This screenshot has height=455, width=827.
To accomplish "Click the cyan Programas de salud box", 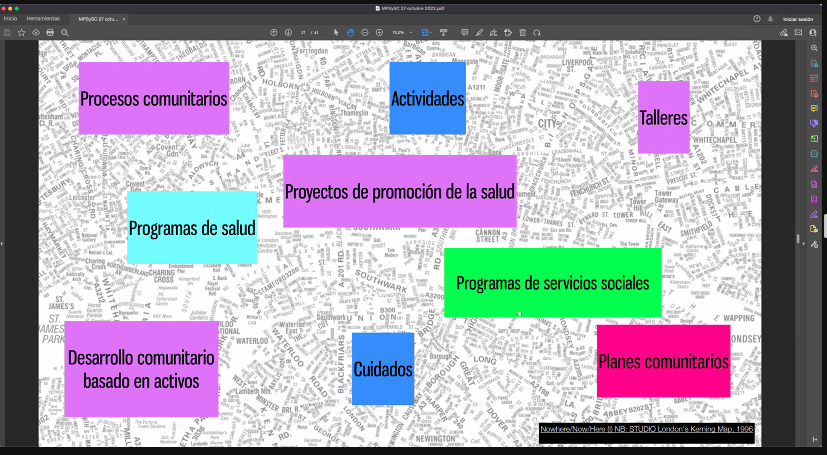I will [192, 227].
